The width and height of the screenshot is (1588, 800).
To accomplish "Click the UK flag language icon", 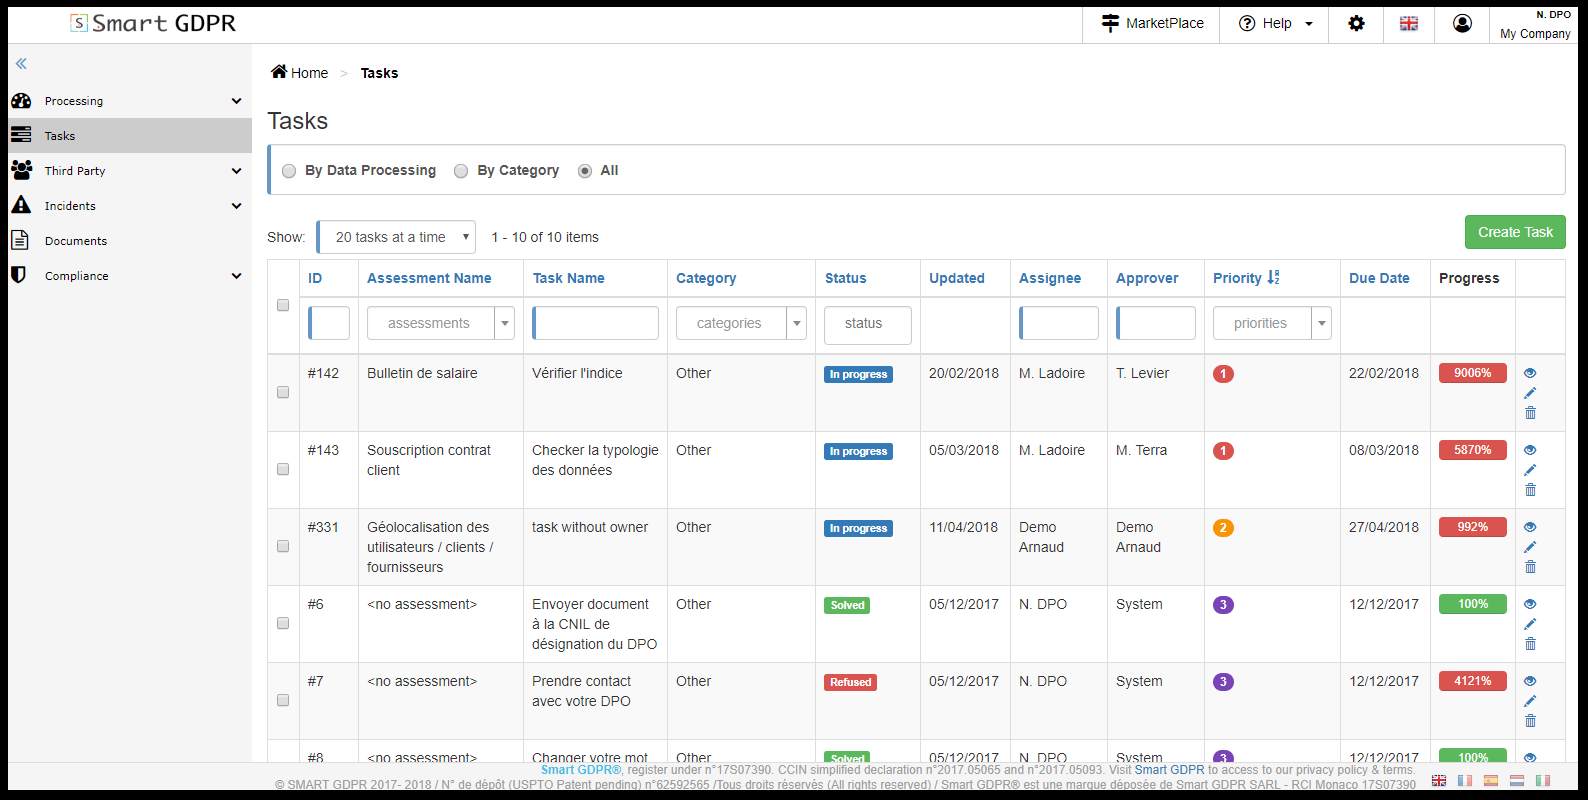I will 1408,23.
